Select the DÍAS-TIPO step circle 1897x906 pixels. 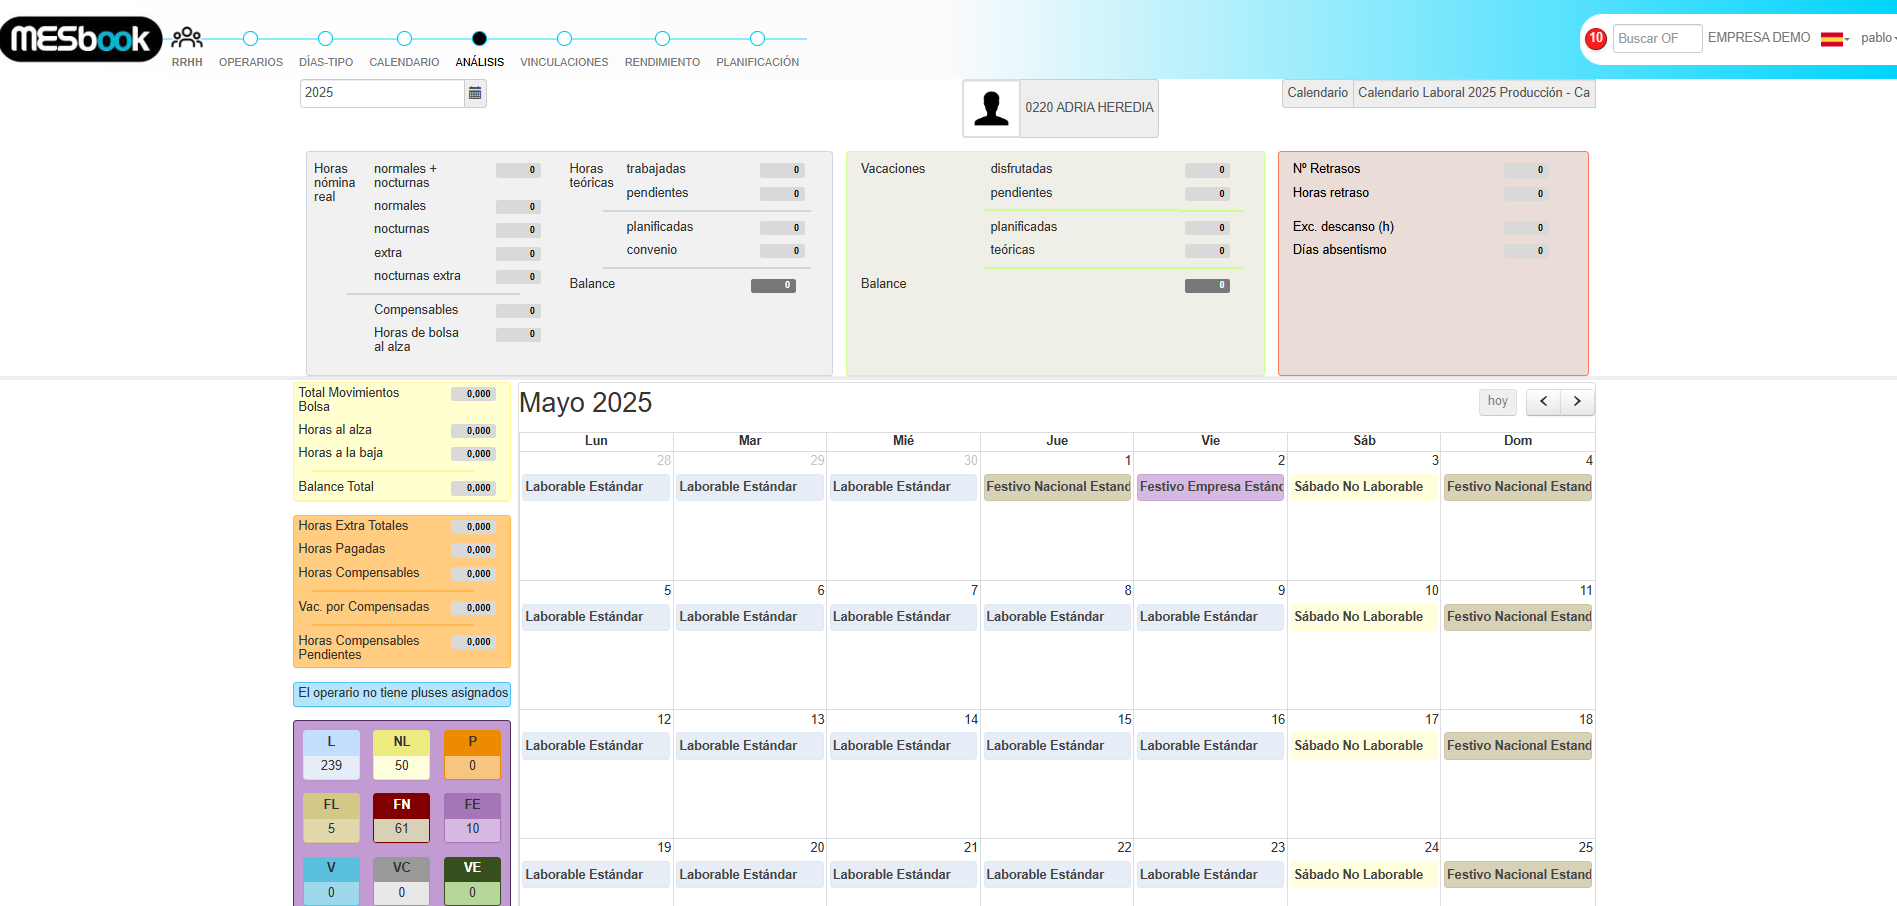[325, 39]
